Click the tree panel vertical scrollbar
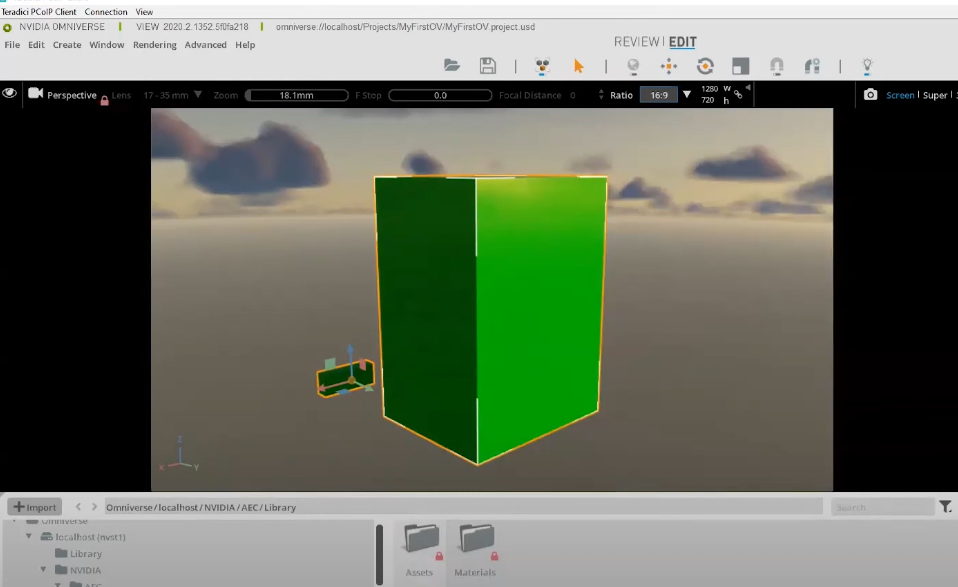Viewport: 958px width, 587px height. point(379,554)
